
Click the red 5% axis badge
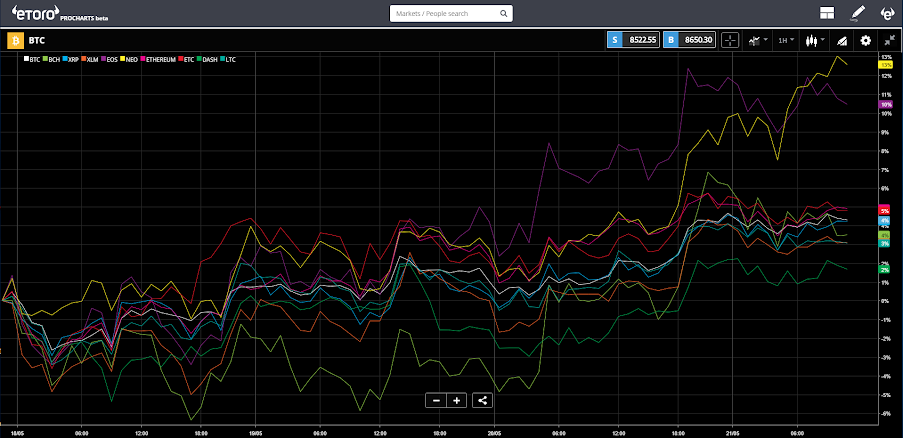click(x=884, y=211)
